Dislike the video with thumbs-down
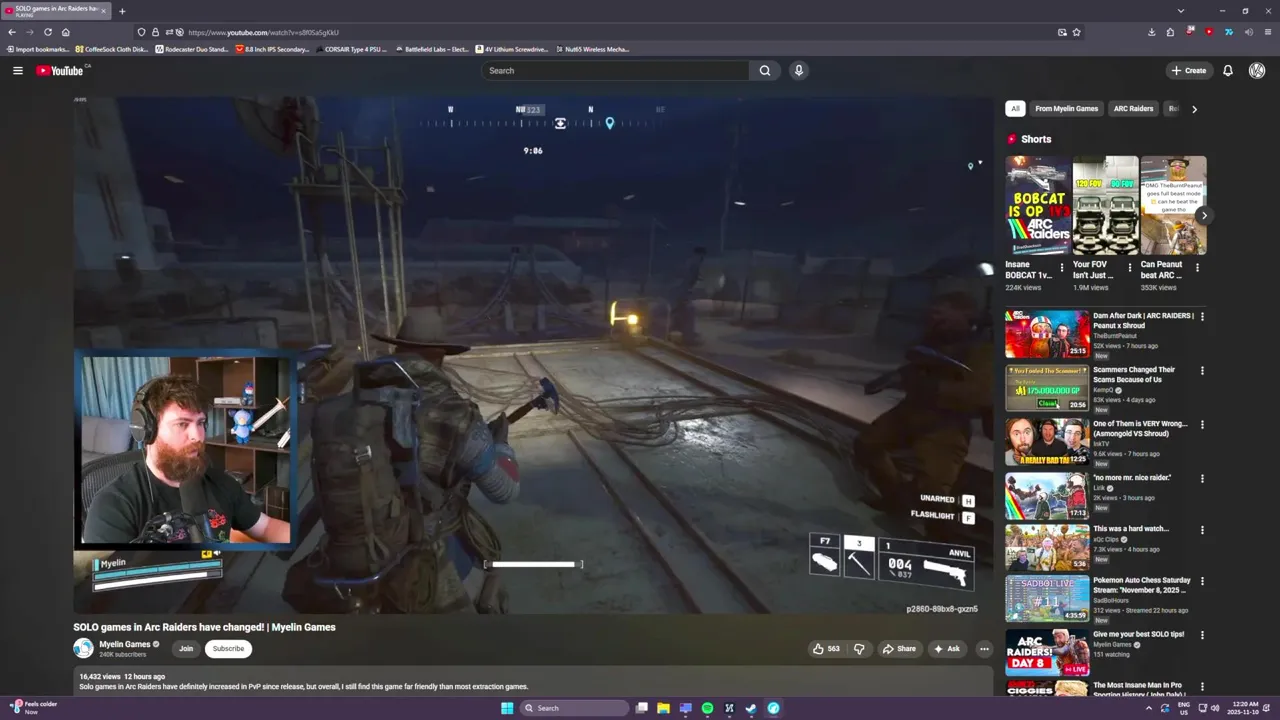The height and width of the screenshot is (720, 1280). pos(858,648)
